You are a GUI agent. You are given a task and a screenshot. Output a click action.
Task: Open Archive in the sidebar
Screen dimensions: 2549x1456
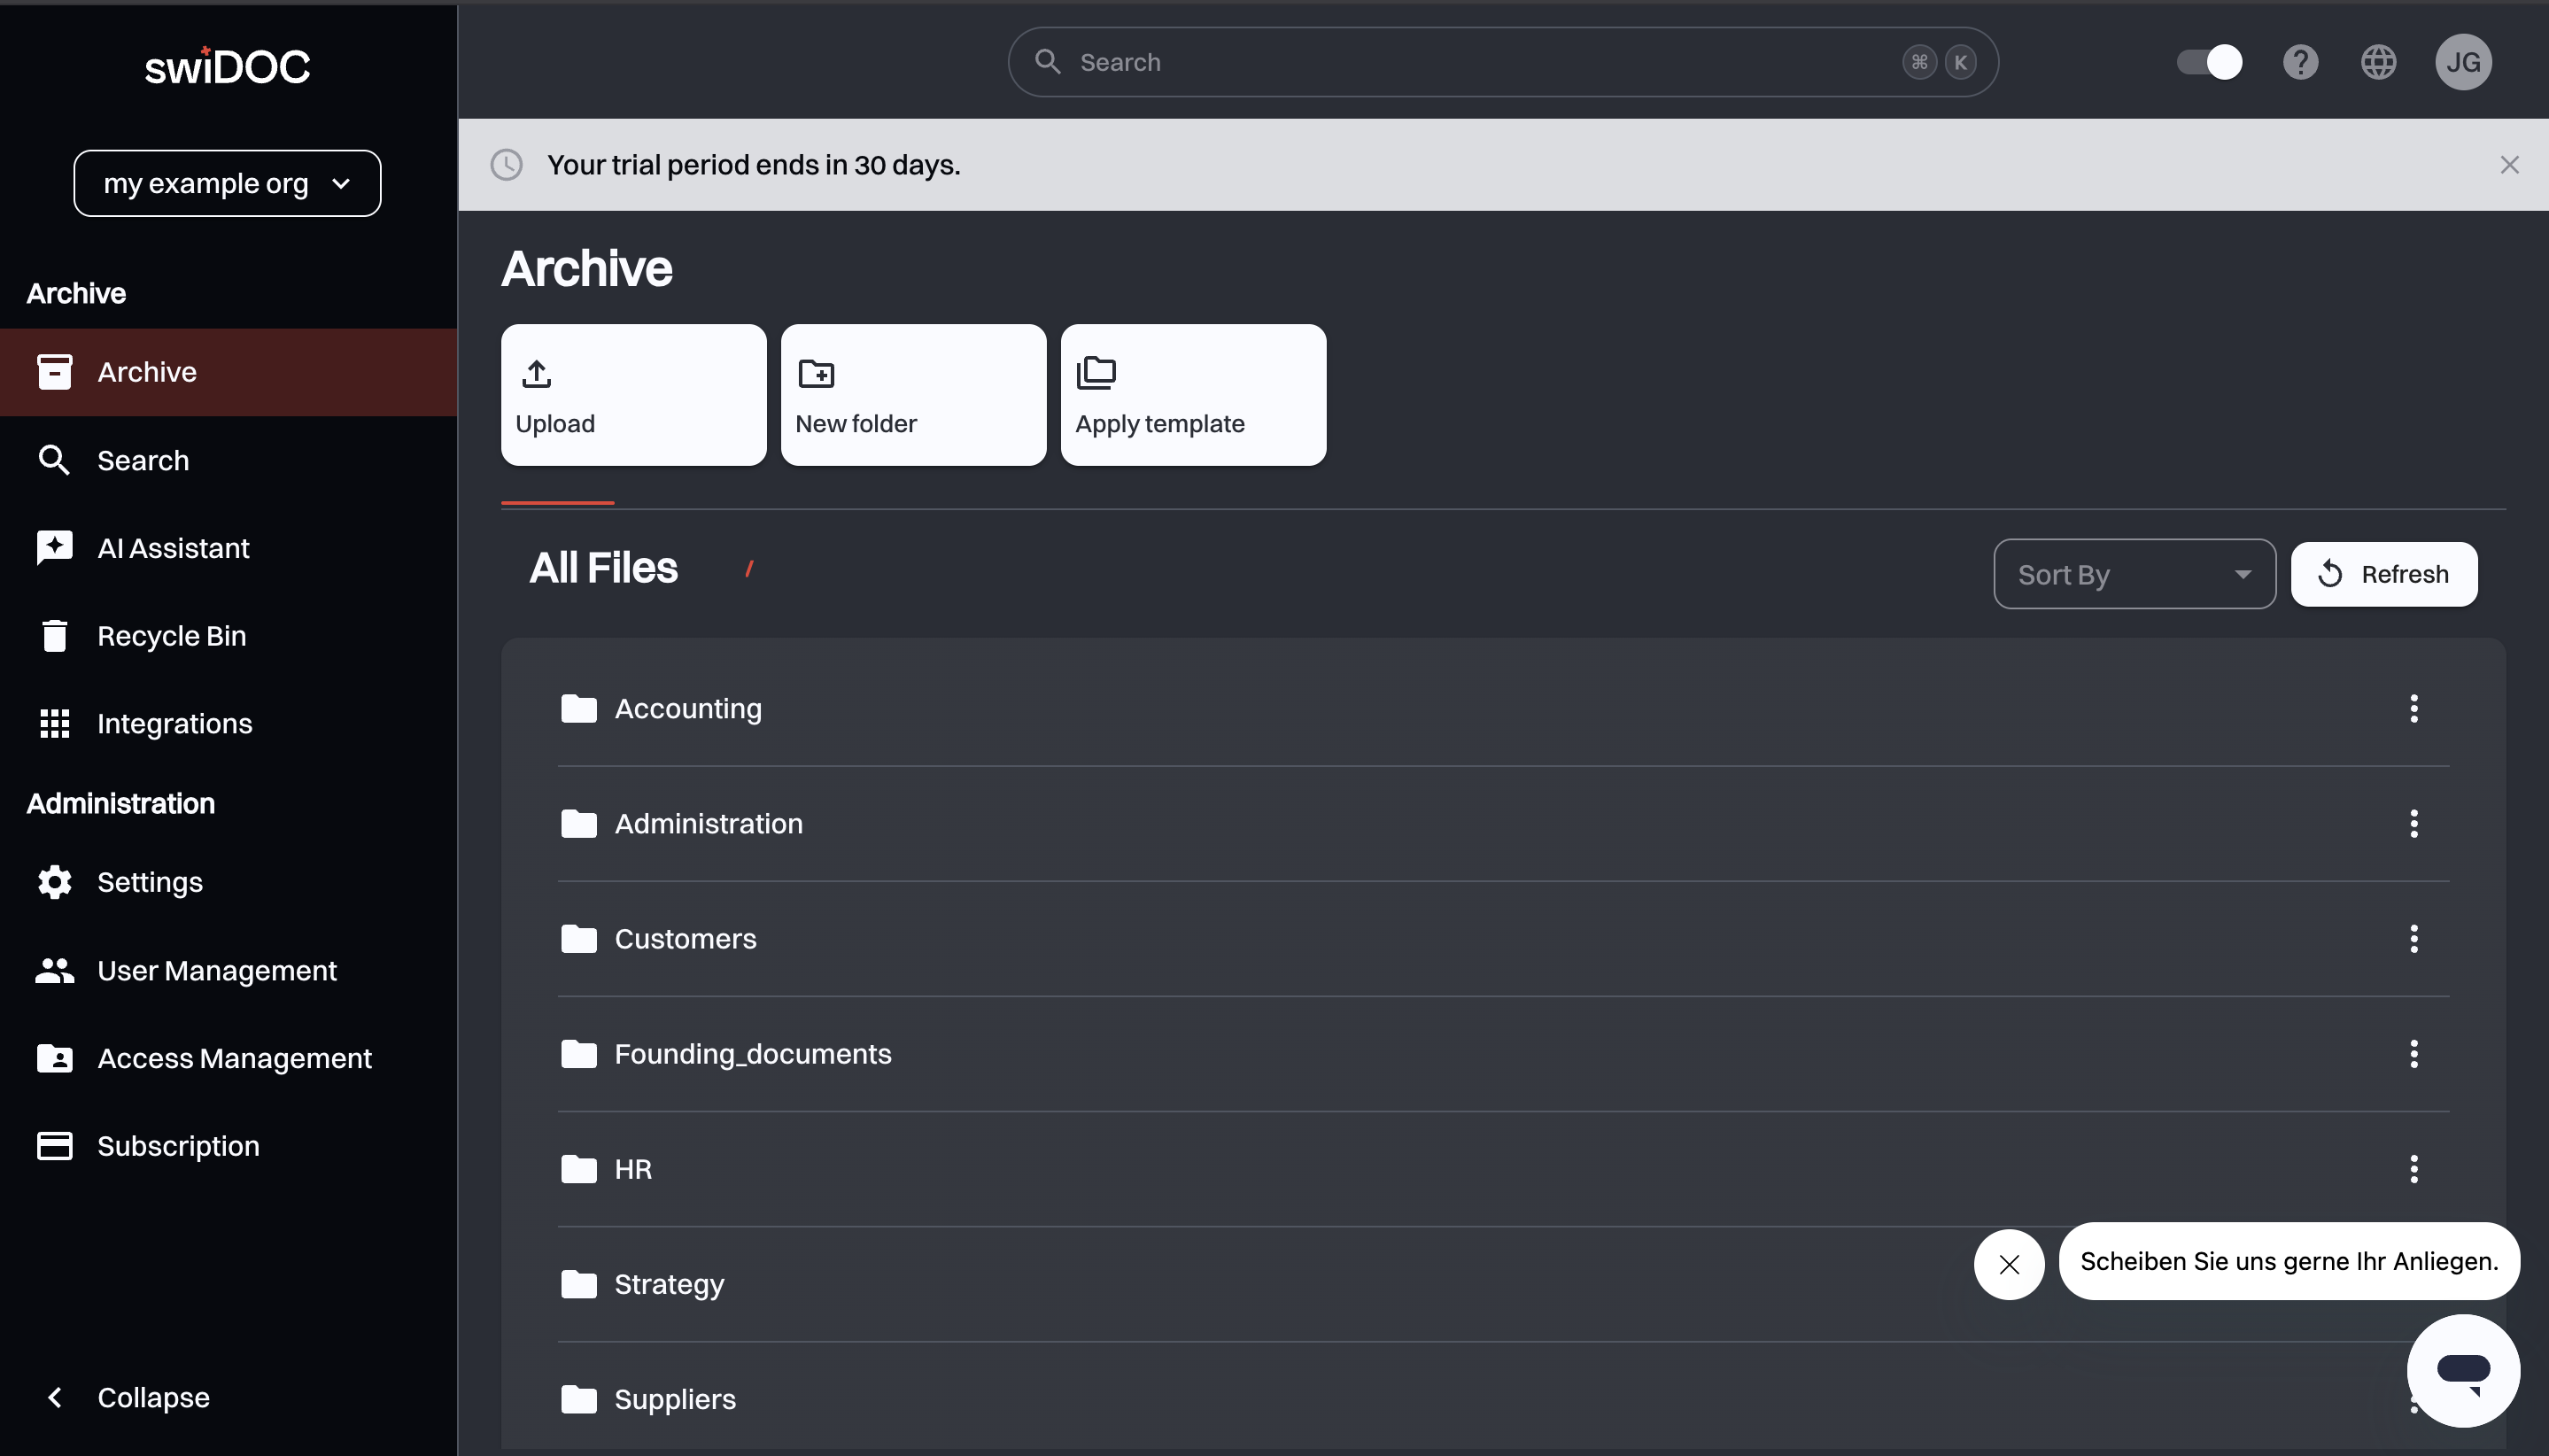[x=228, y=372]
